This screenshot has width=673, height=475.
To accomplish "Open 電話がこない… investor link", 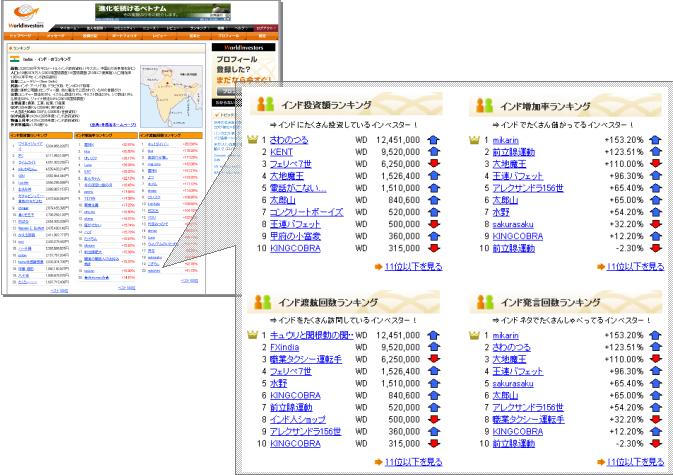I will click(298, 188).
